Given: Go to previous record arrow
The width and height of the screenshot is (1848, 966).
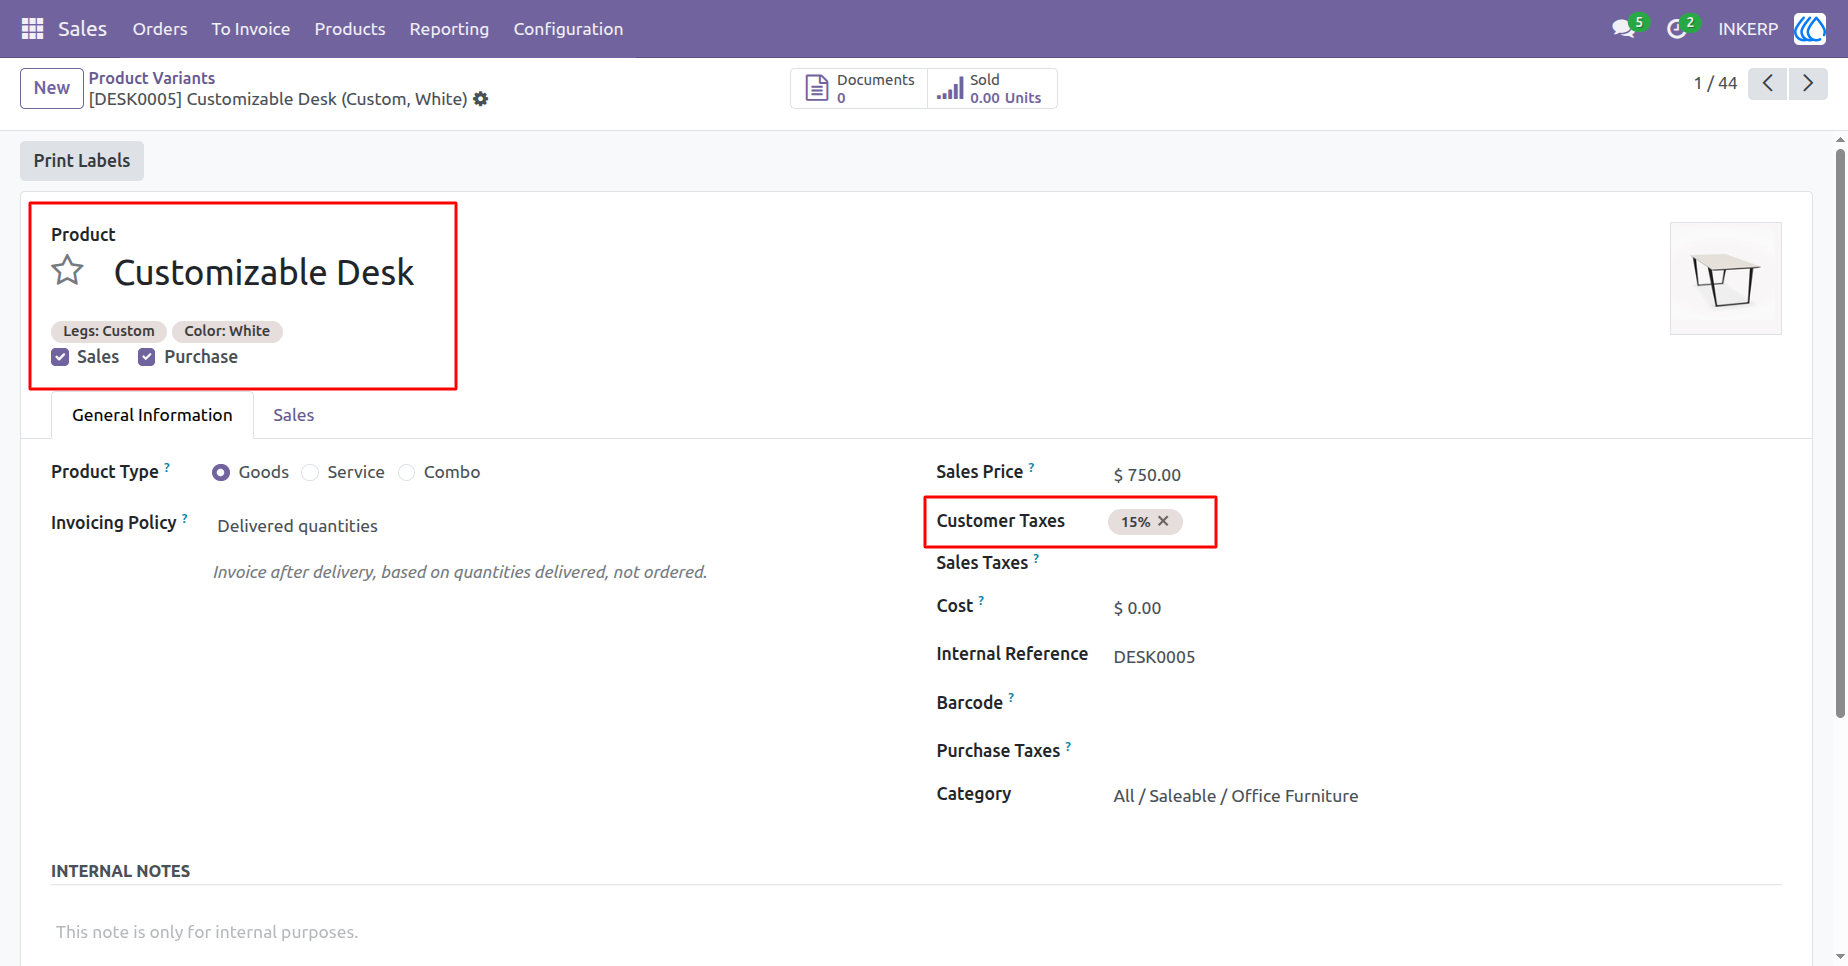Looking at the screenshot, I should pos(1768,83).
